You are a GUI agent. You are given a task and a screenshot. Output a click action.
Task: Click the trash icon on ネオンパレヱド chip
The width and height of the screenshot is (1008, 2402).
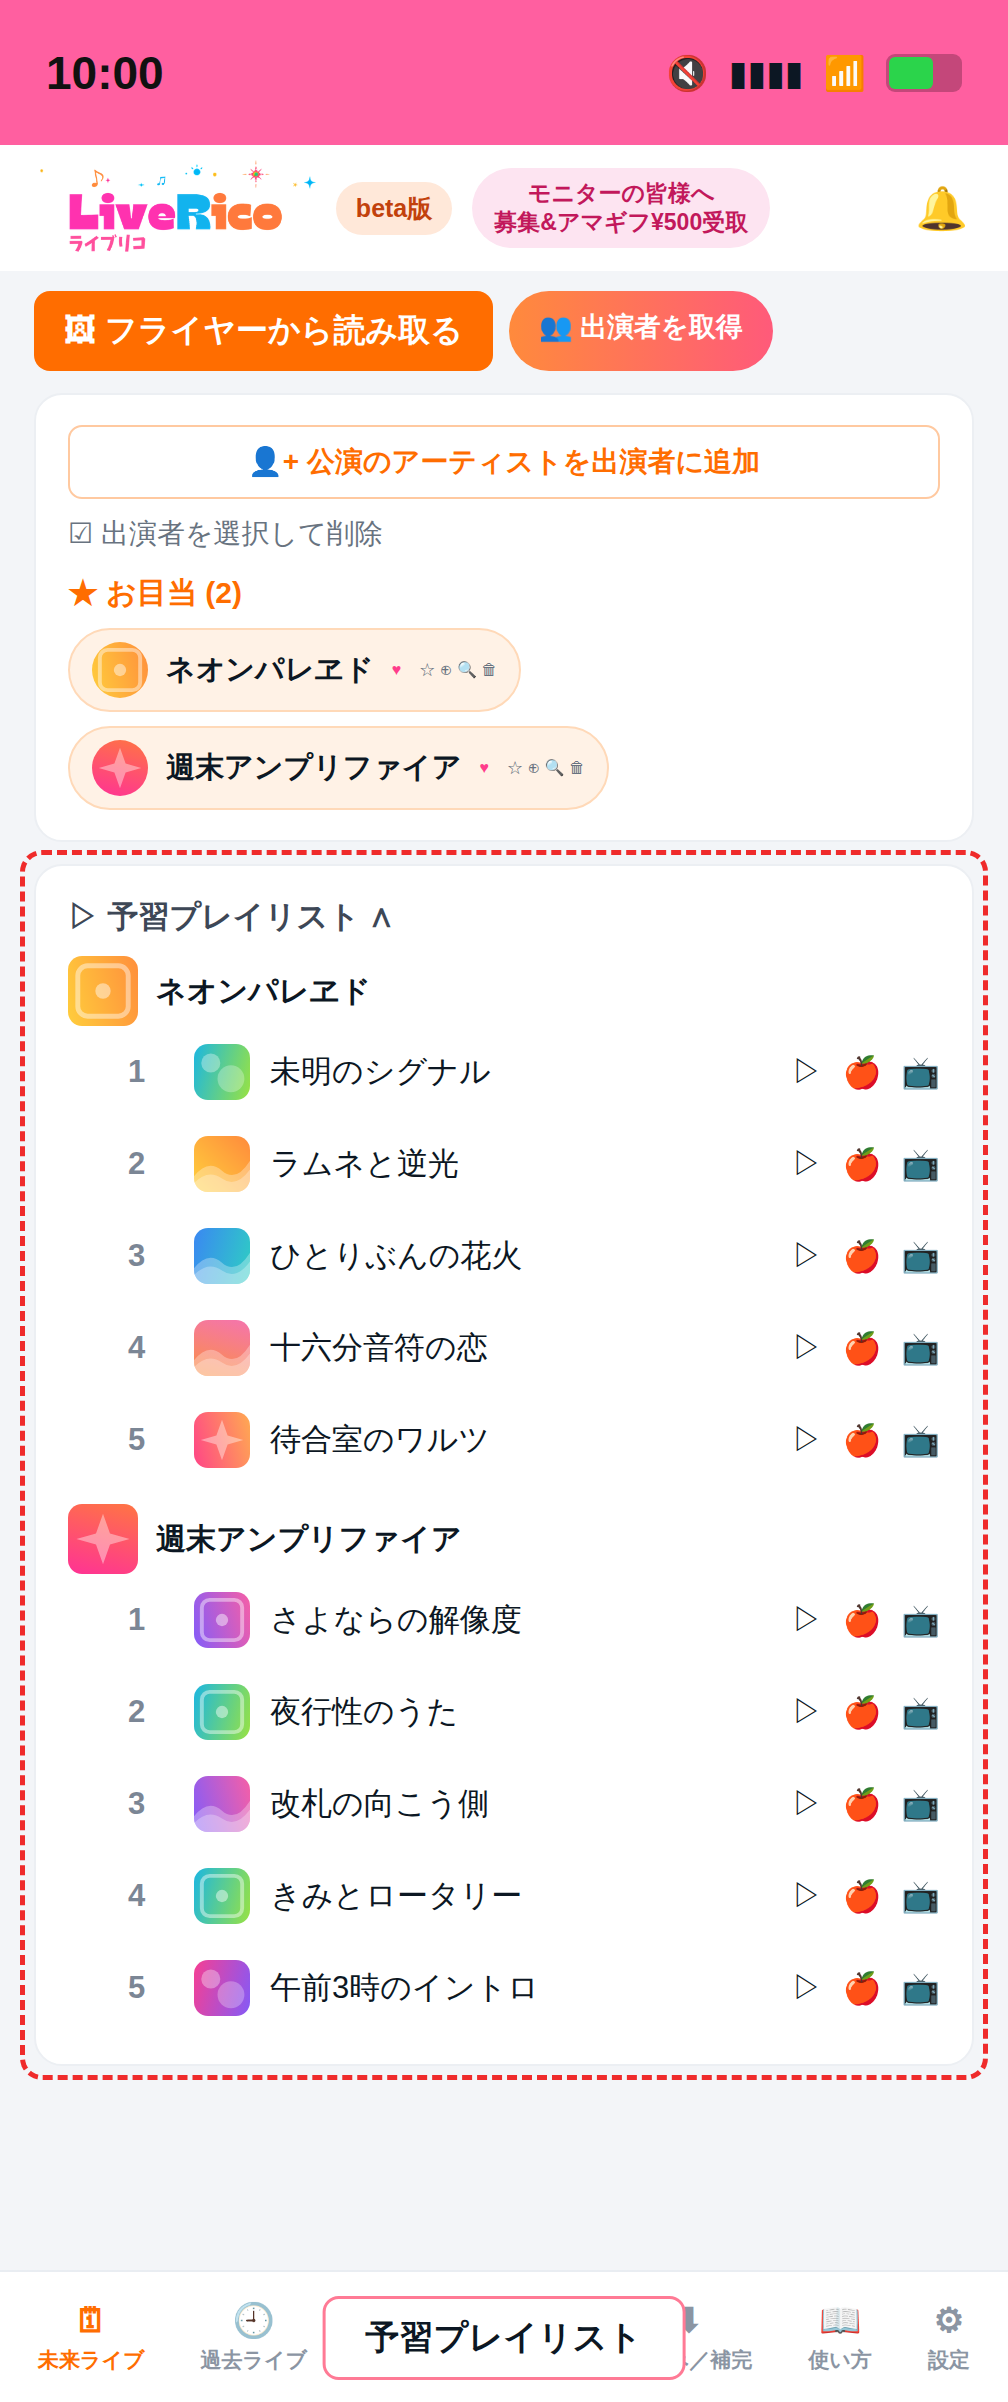tap(489, 670)
